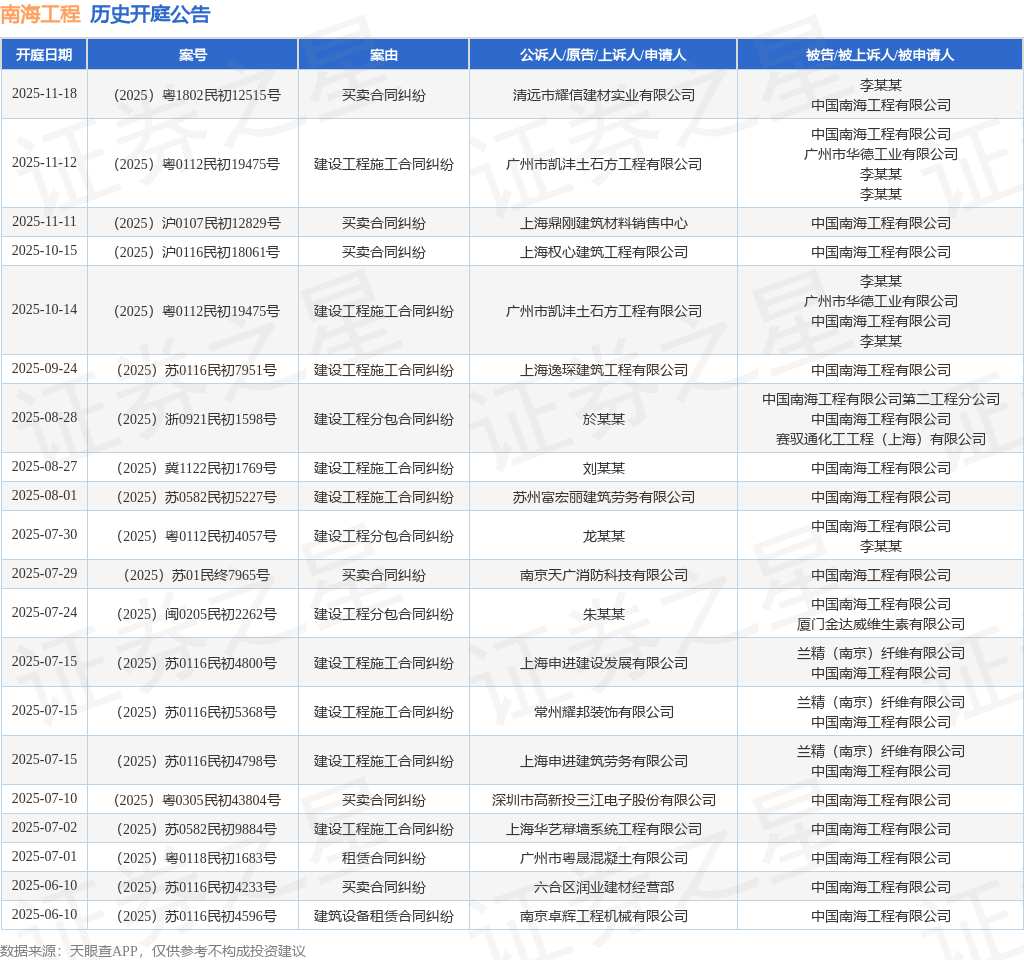The height and width of the screenshot is (960, 1024).
Task: Click case number 苏0116民初7951号
Action: (x=197, y=370)
